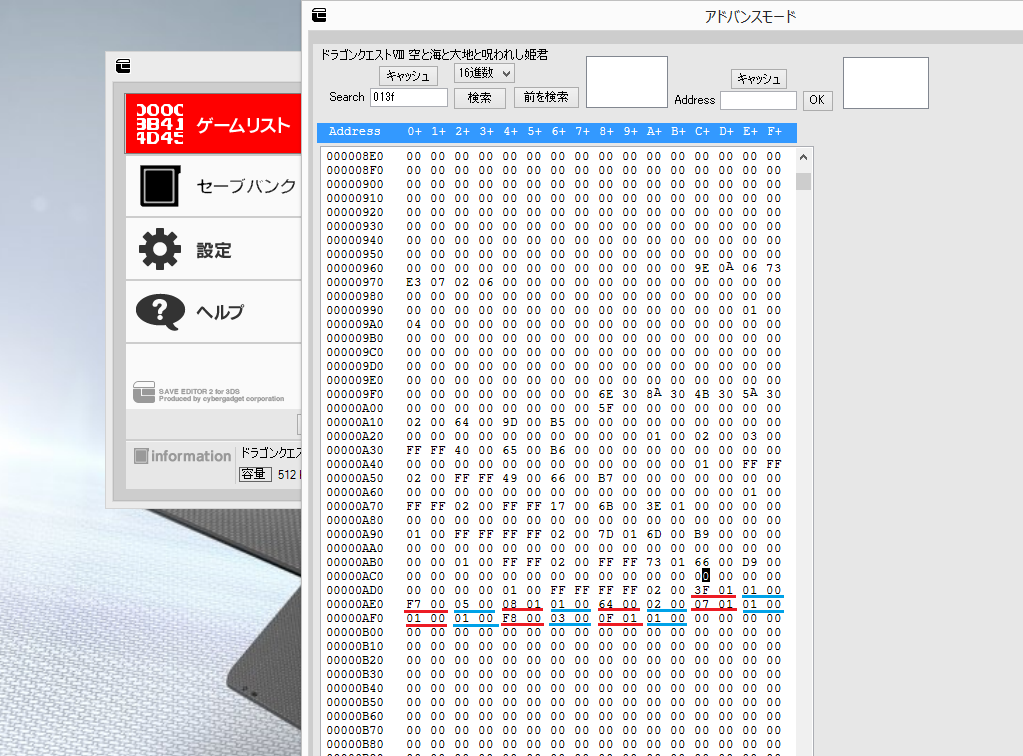Select address row 000009F0
The image size is (1023, 756).
(355, 394)
